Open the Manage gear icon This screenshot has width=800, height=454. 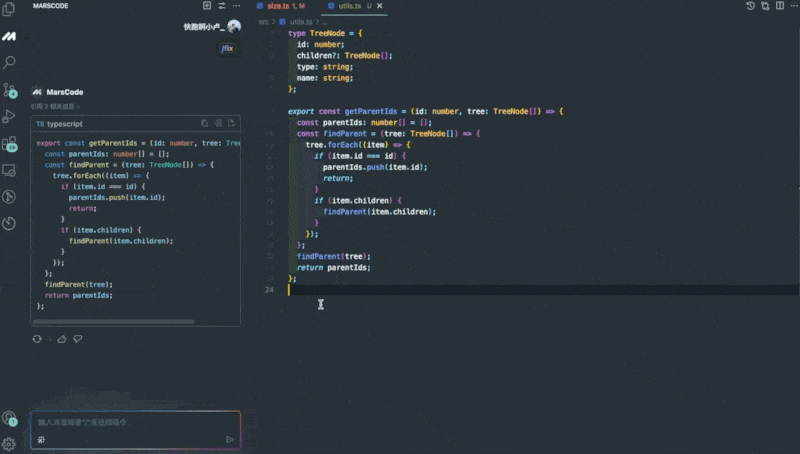click(x=9, y=444)
